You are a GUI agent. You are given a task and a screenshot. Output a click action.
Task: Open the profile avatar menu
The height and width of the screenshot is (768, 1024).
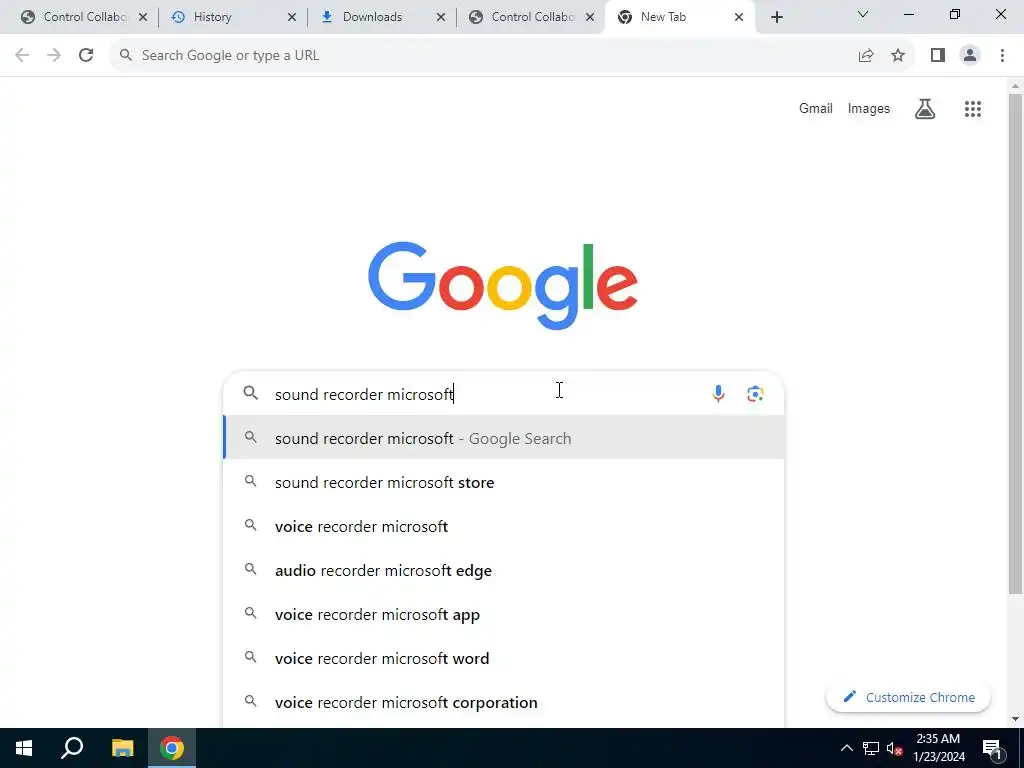pyautogui.click(x=970, y=56)
